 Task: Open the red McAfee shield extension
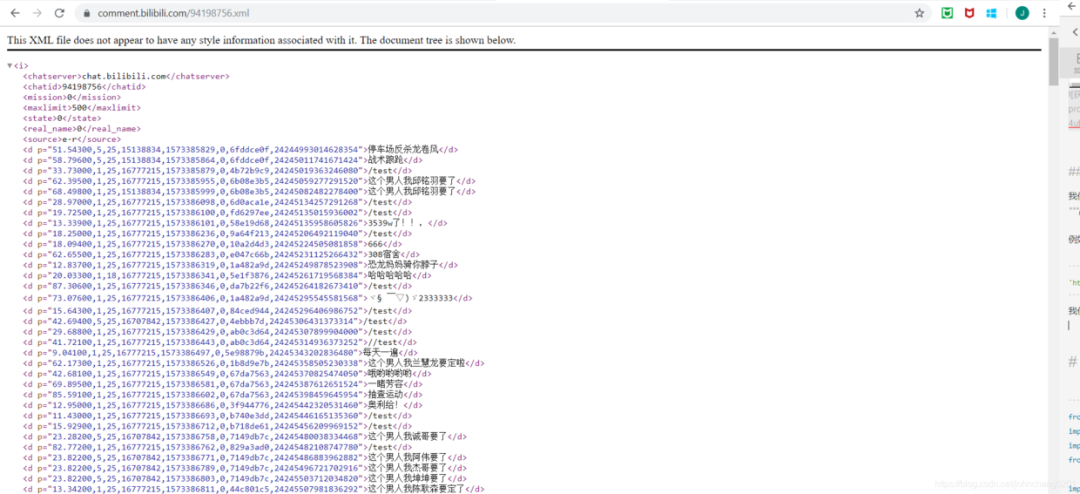coord(969,13)
